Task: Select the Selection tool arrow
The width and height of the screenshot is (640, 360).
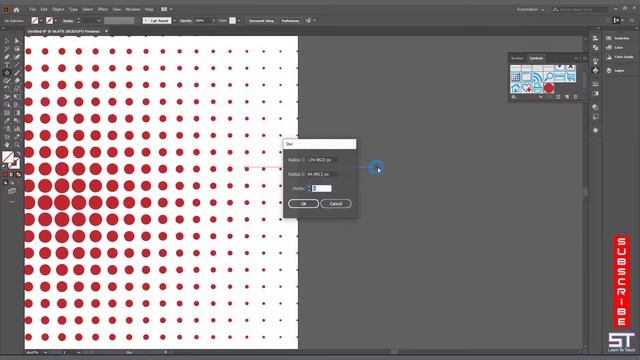Action: pyautogui.click(x=7, y=41)
